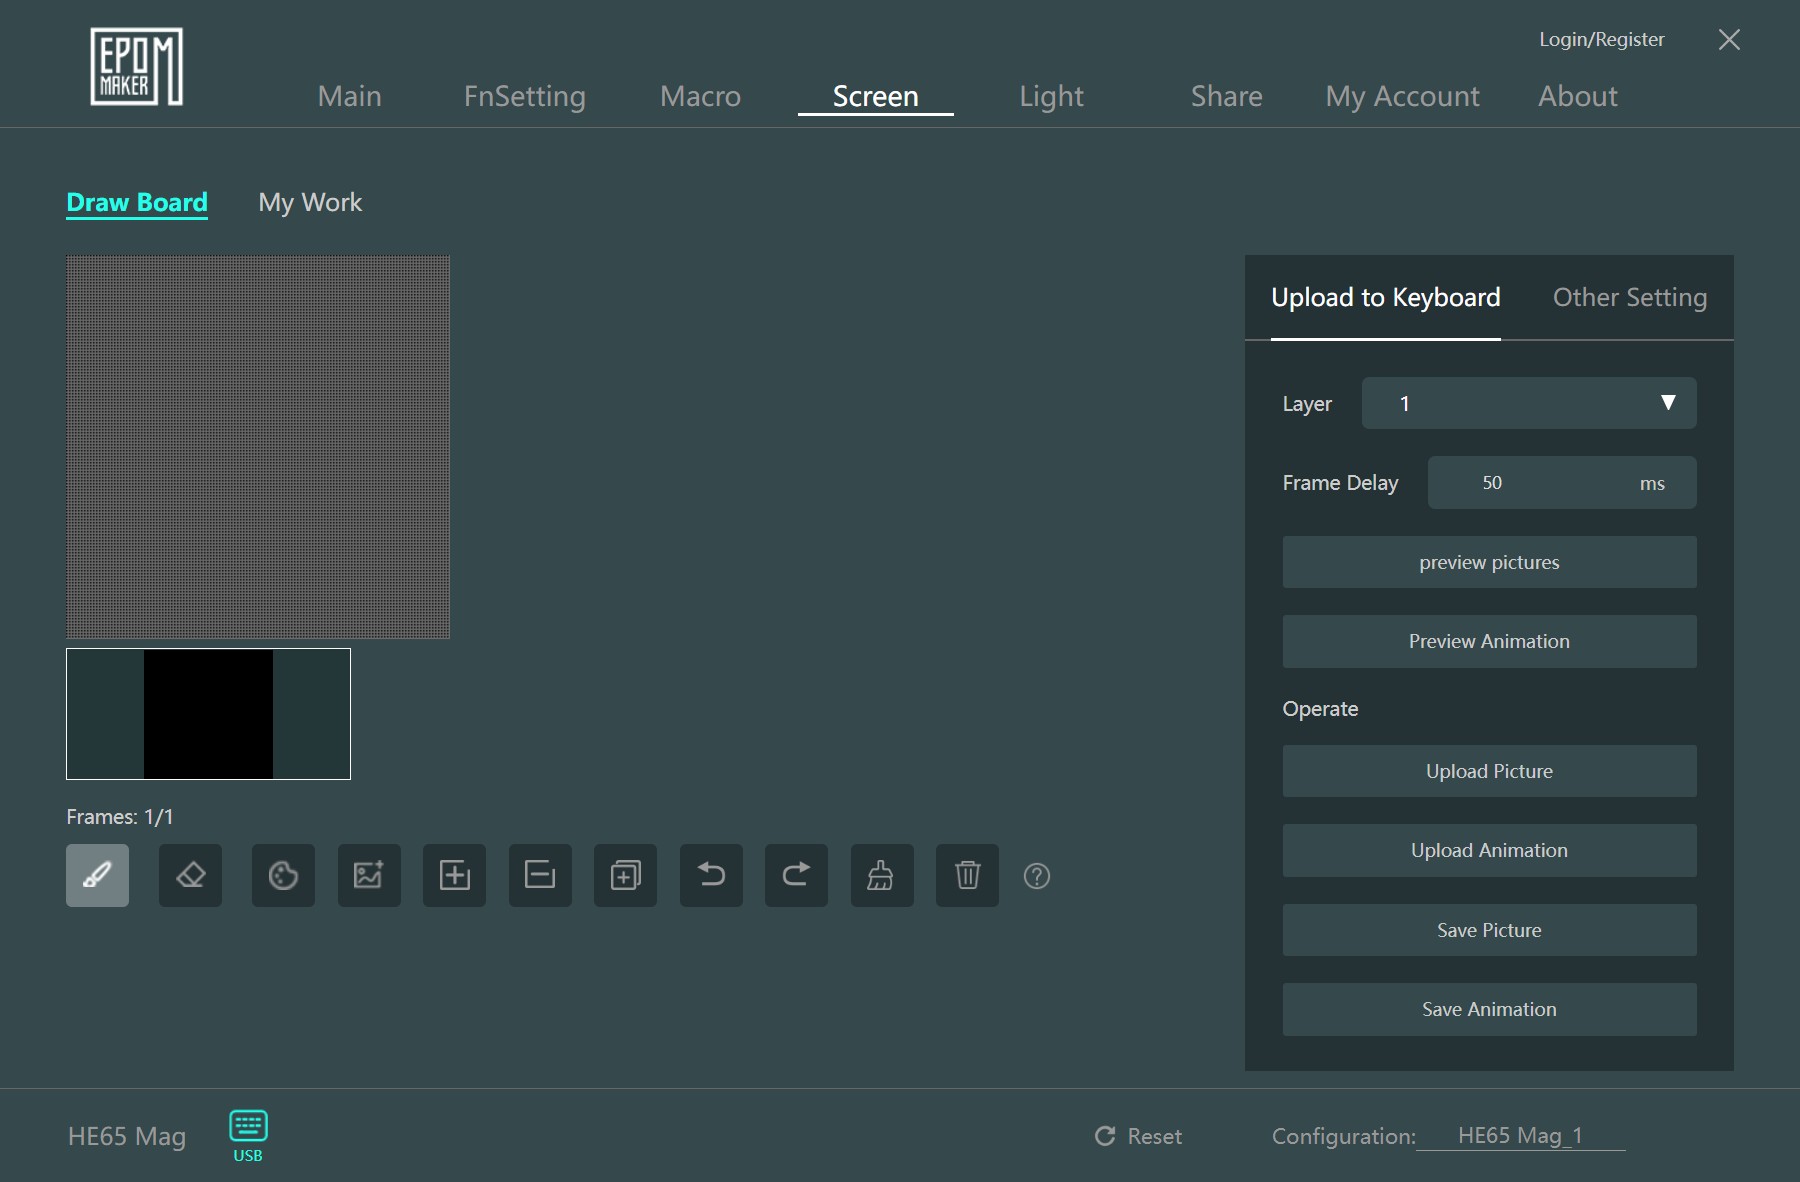Select the Brush drawing tool
Viewport: 1800px width, 1182px height.
tap(97, 875)
